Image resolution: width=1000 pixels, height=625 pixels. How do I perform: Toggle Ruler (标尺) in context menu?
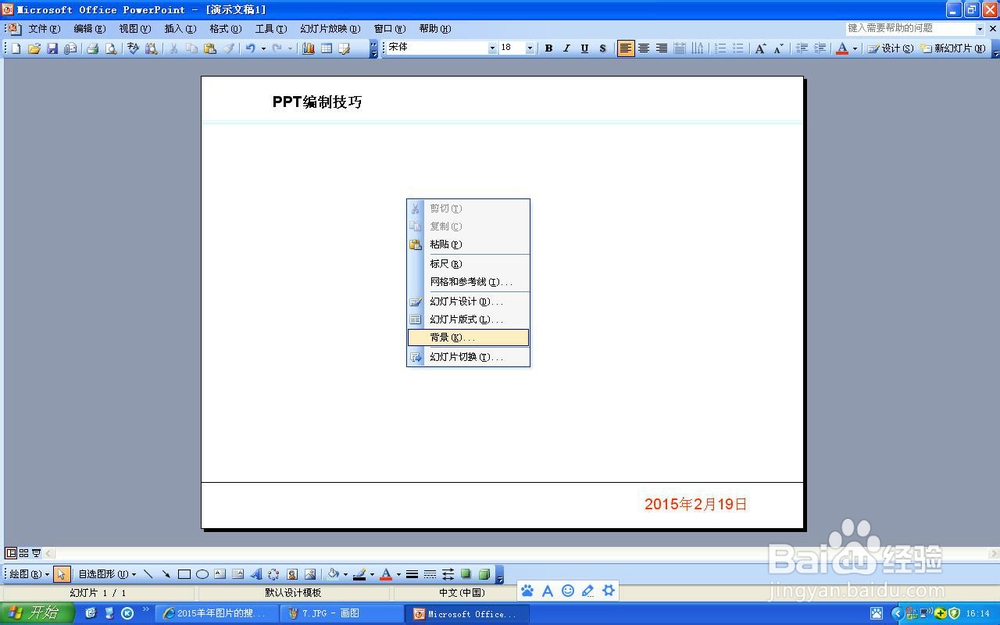coord(468,263)
